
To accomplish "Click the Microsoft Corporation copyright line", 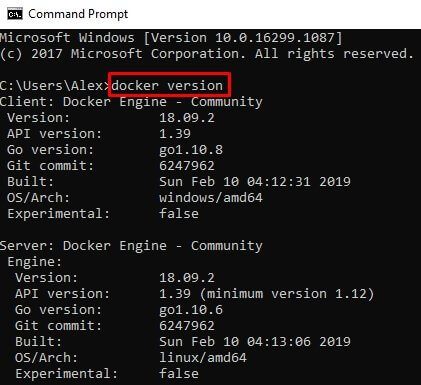I will click(207, 54).
